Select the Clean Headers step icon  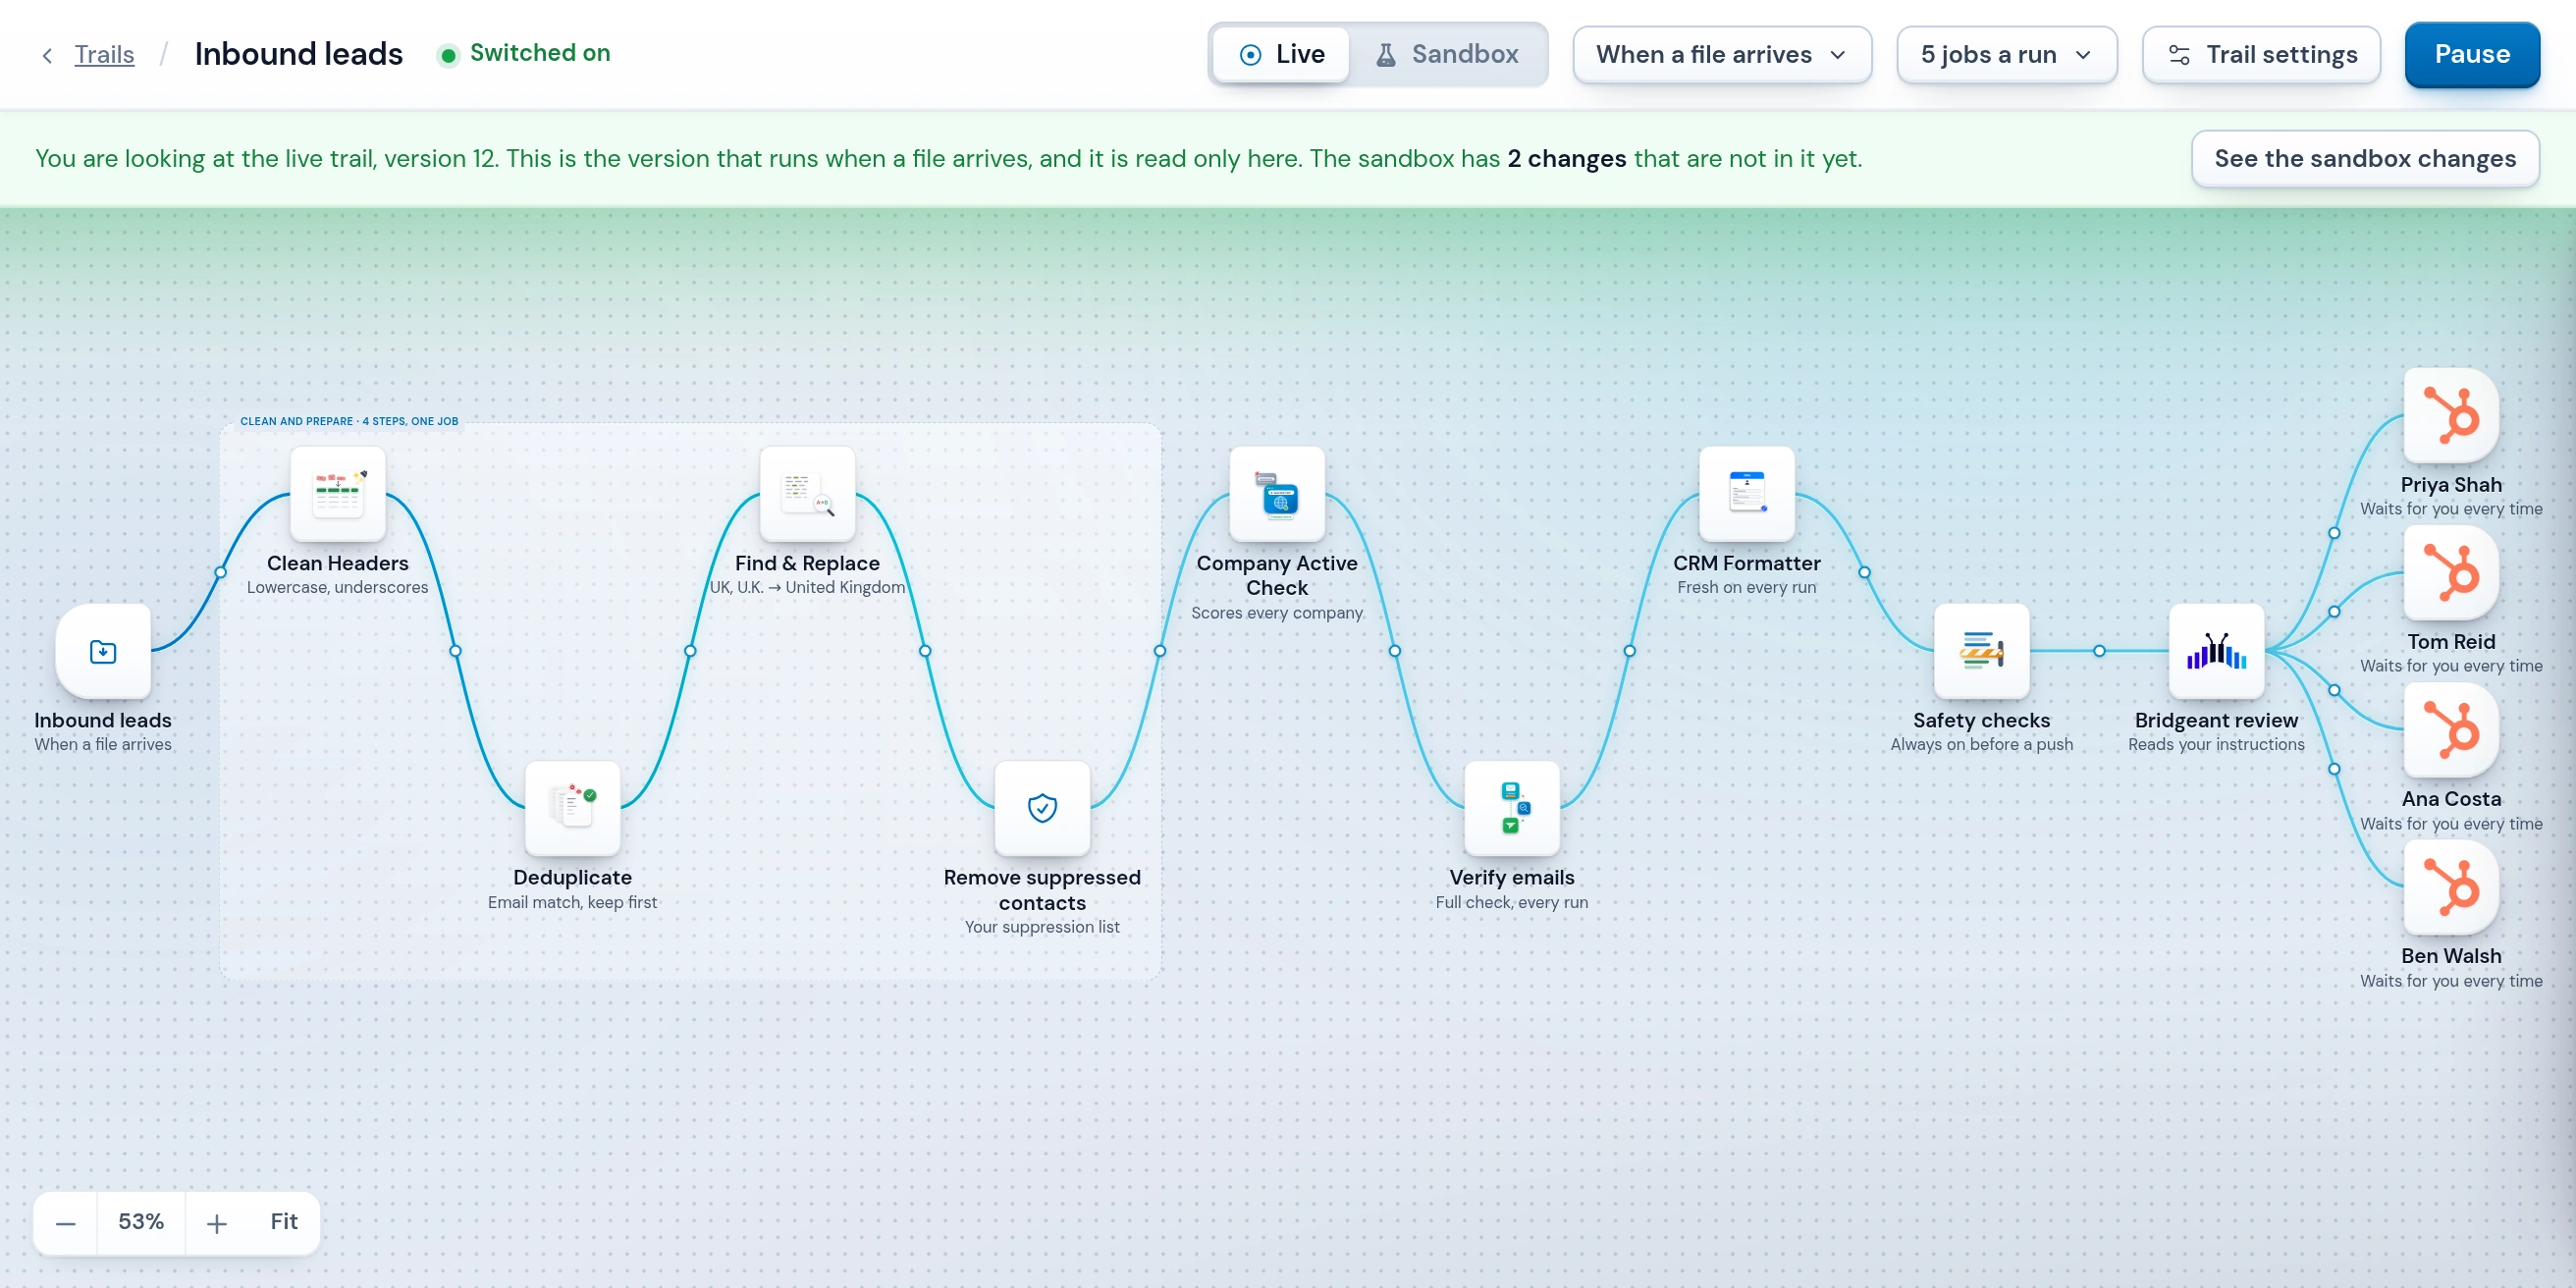338,494
